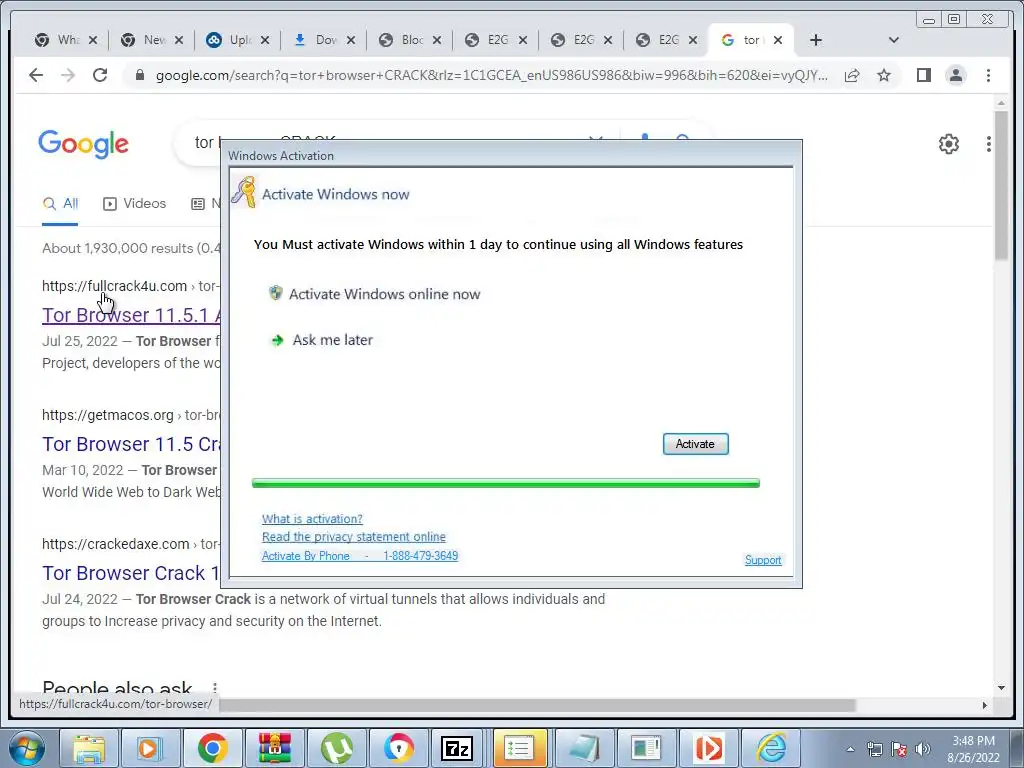Bookmark this page with the star icon
The width and height of the screenshot is (1024, 768).
(884, 75)
